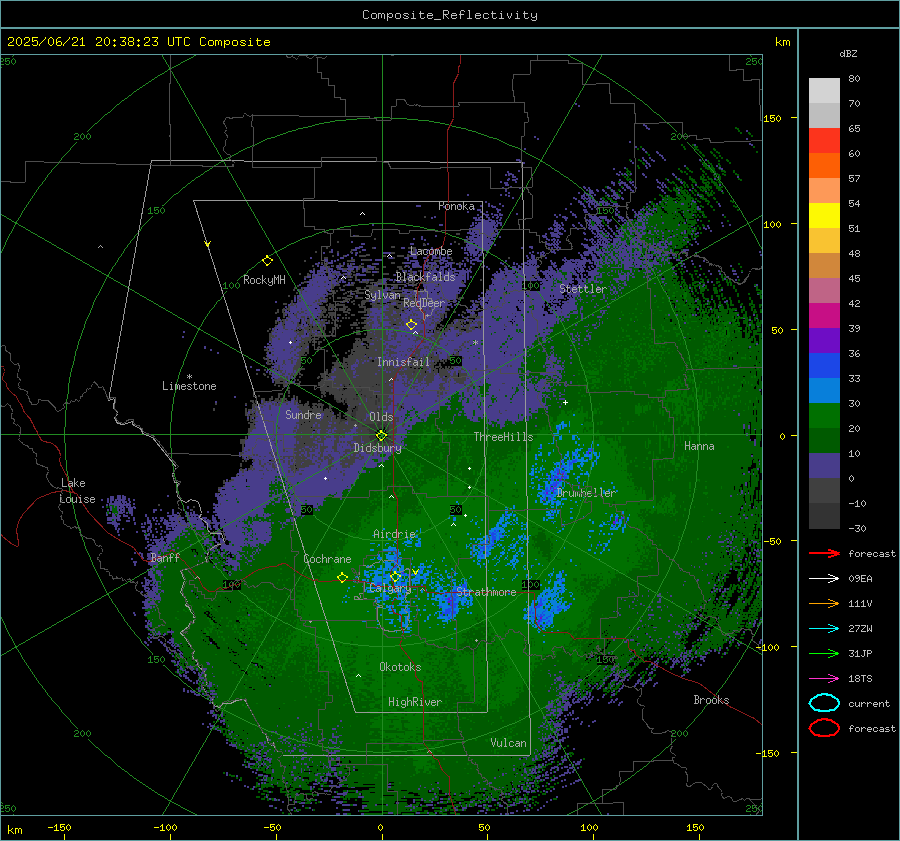
Task: Click the blue 33 dBZ color swatch
Action: coord(824,366)
